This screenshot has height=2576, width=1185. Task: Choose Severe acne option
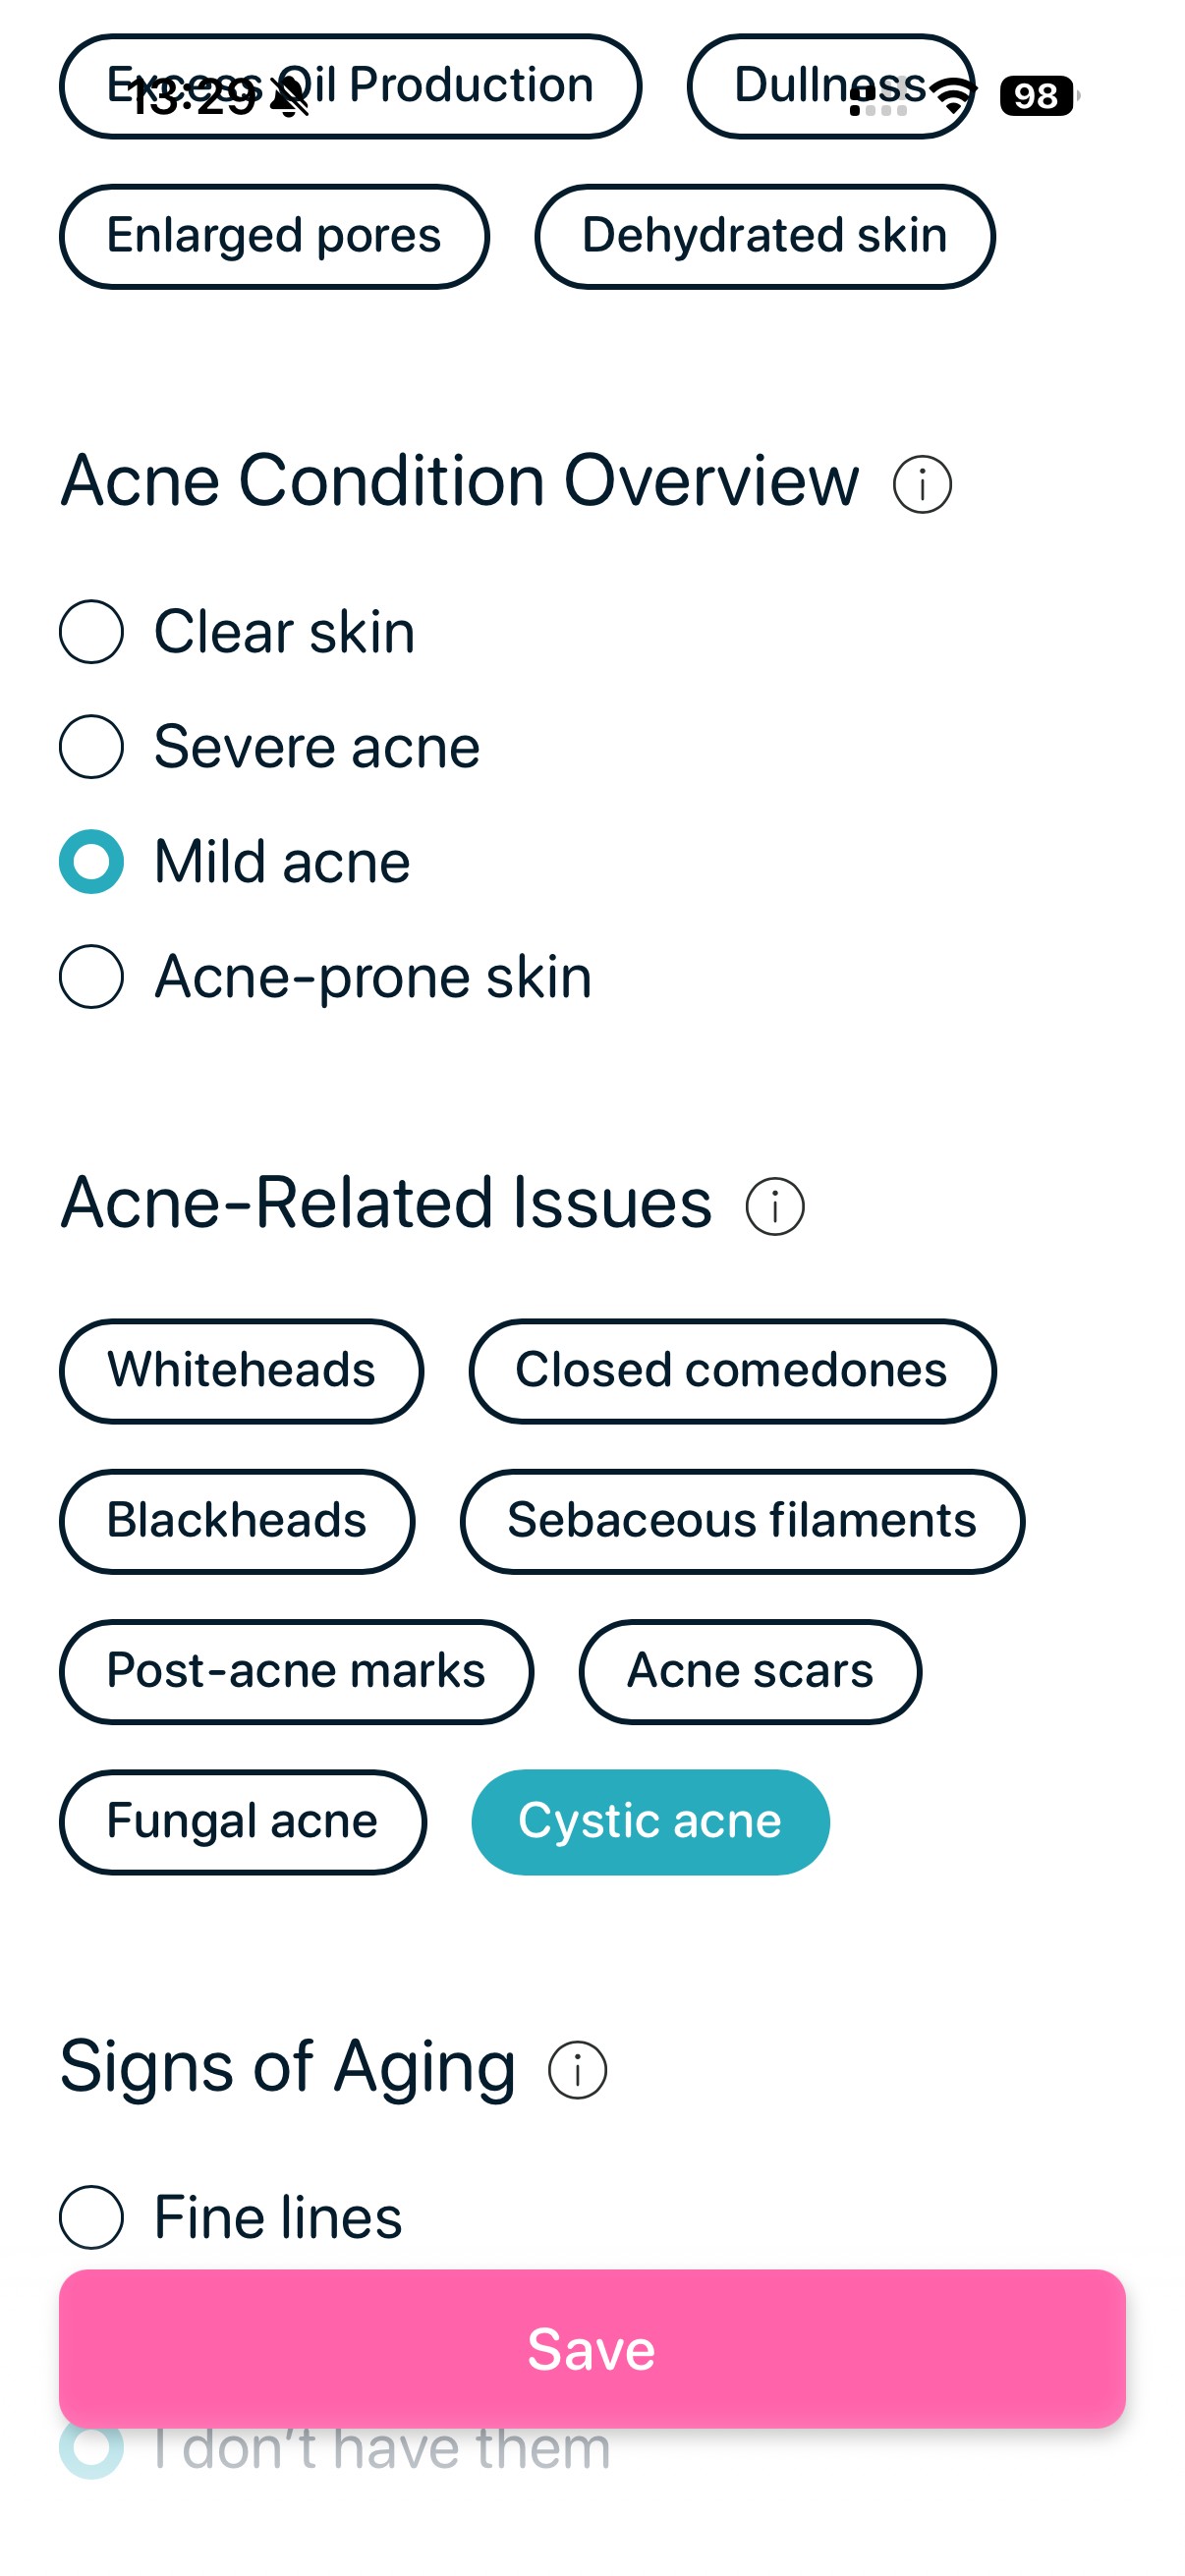coord(92,745)
